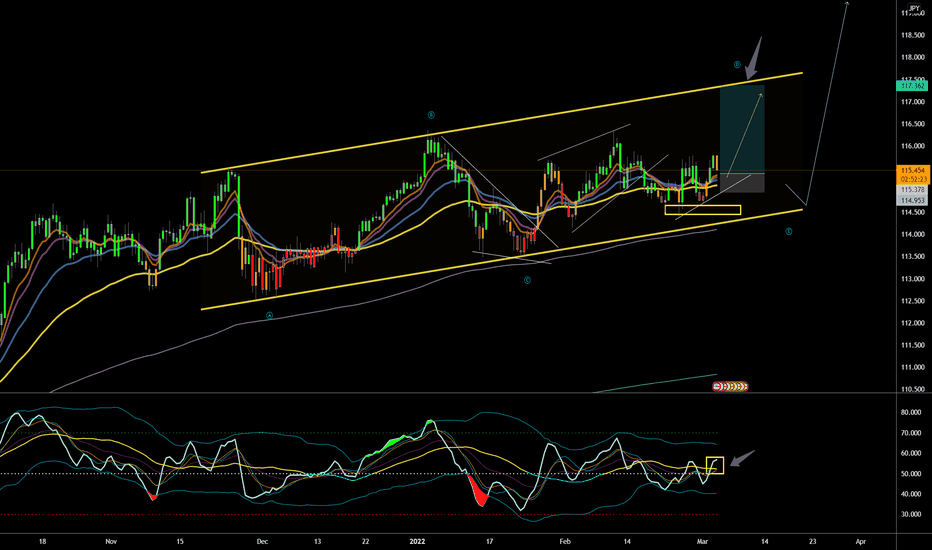Click the green 117.362 price tag
The height and width of the screenshot is (550, 932).
click(912, 86)
